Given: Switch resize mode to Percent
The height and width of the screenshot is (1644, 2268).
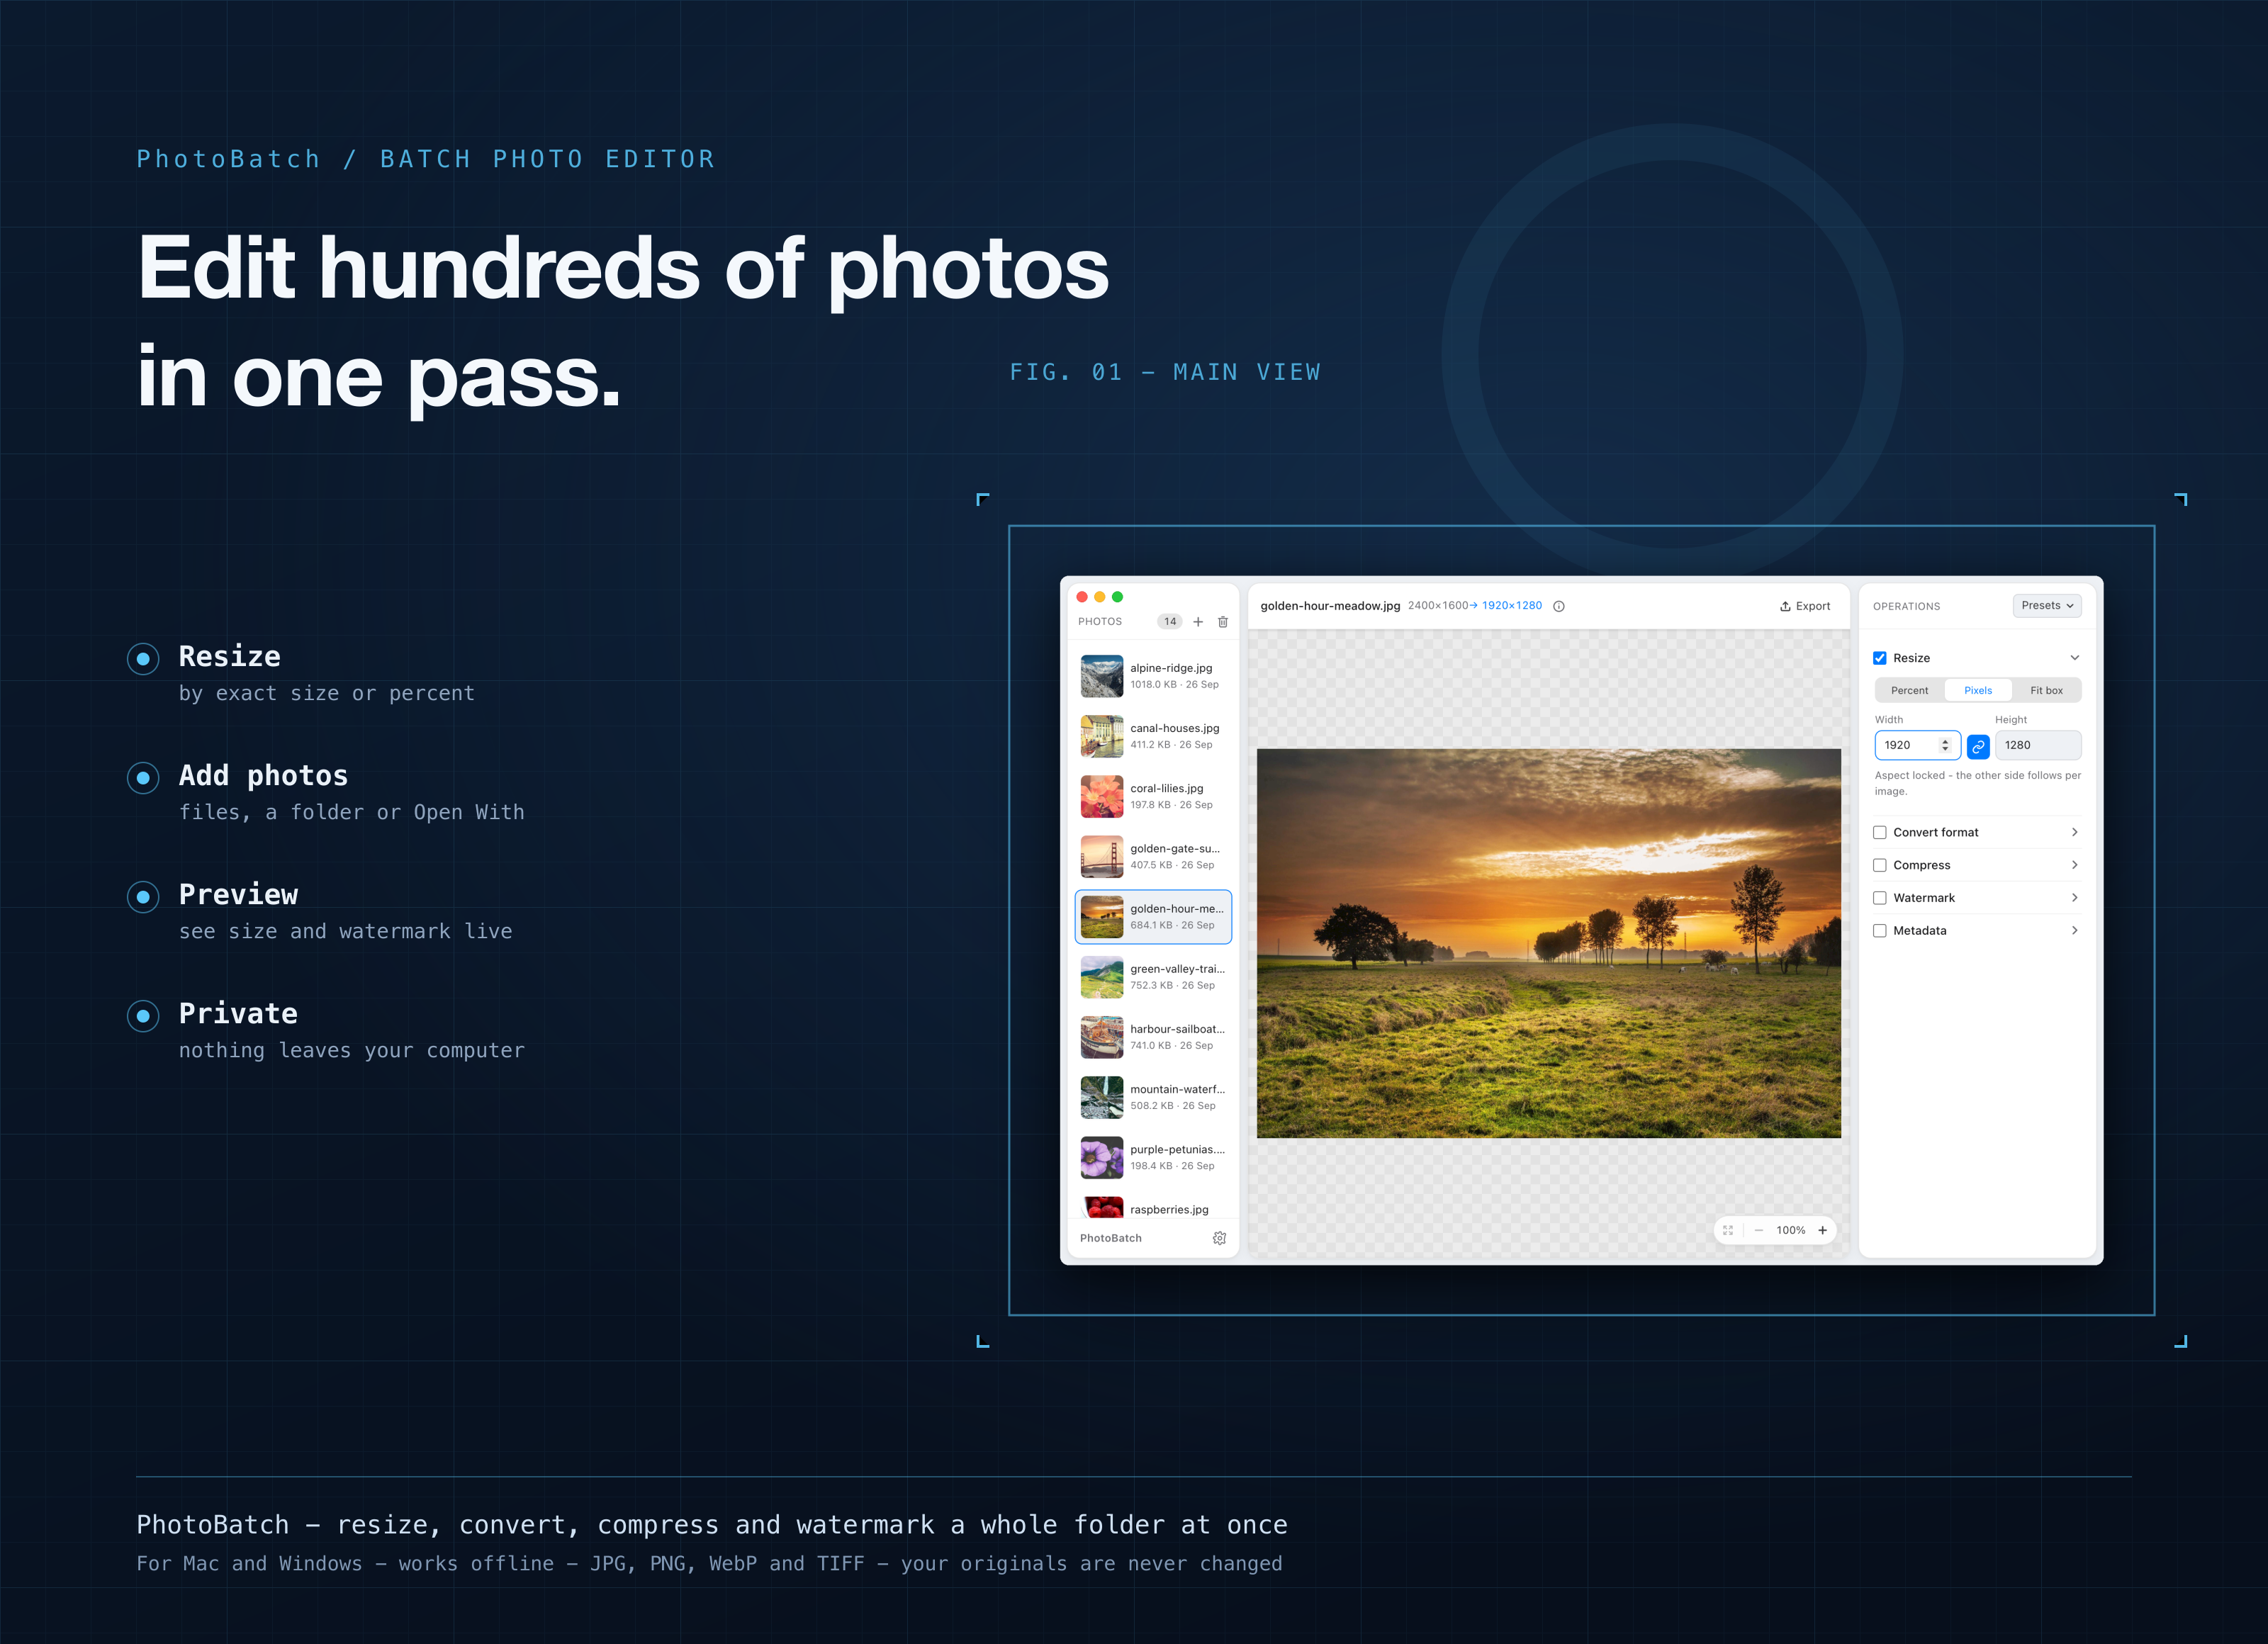Looking at the screenshot, I should pyautogui.click(x=1910, y=690).
